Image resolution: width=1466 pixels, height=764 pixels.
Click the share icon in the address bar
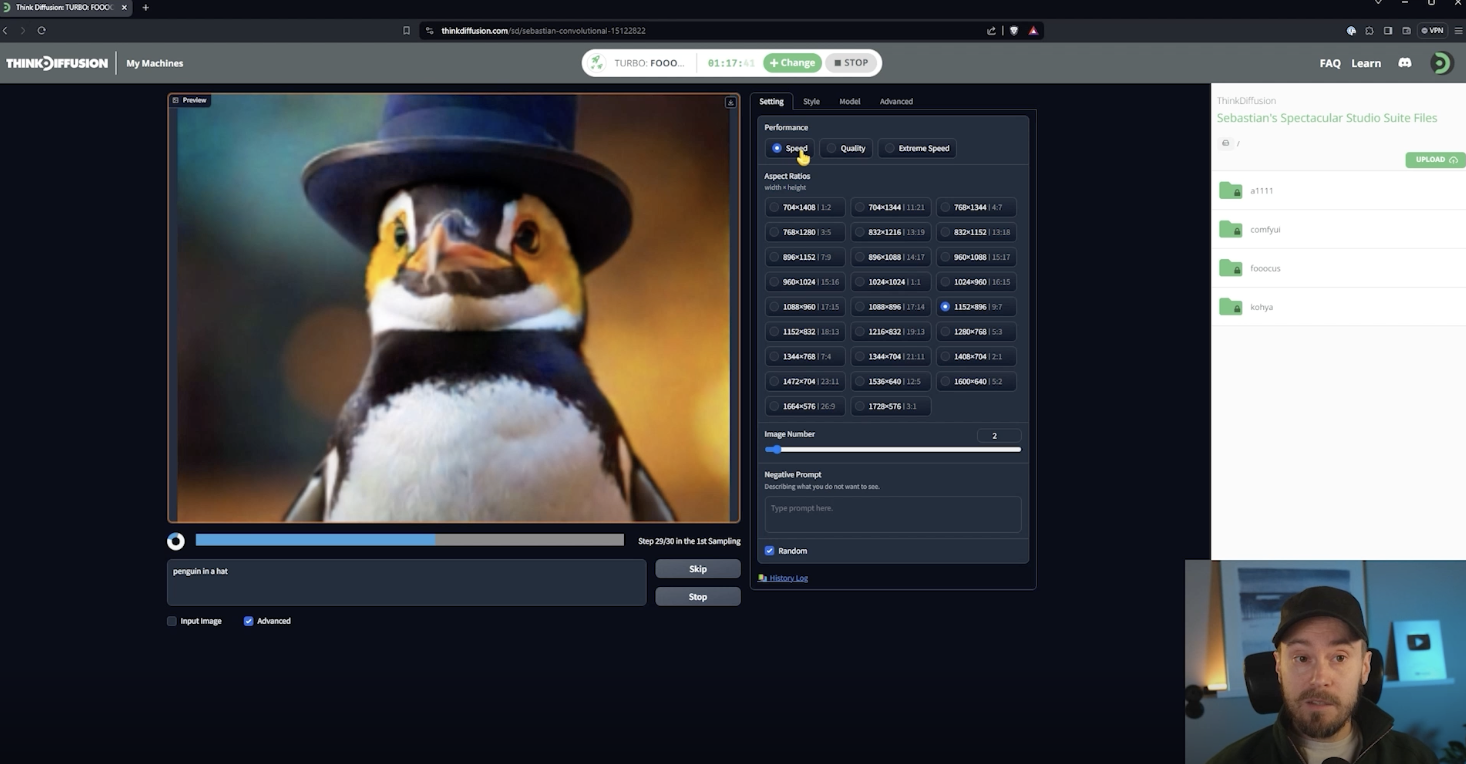pyautogui.click(x=991, y=31)
